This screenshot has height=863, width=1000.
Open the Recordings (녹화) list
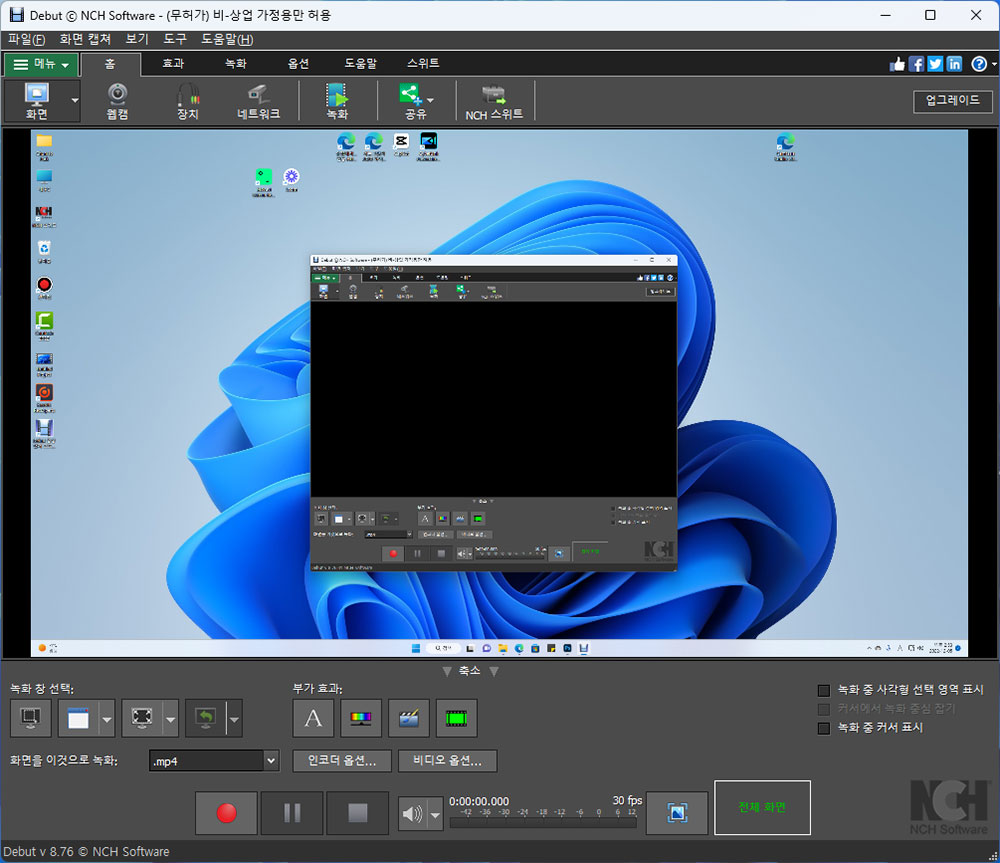pos(337,101)
